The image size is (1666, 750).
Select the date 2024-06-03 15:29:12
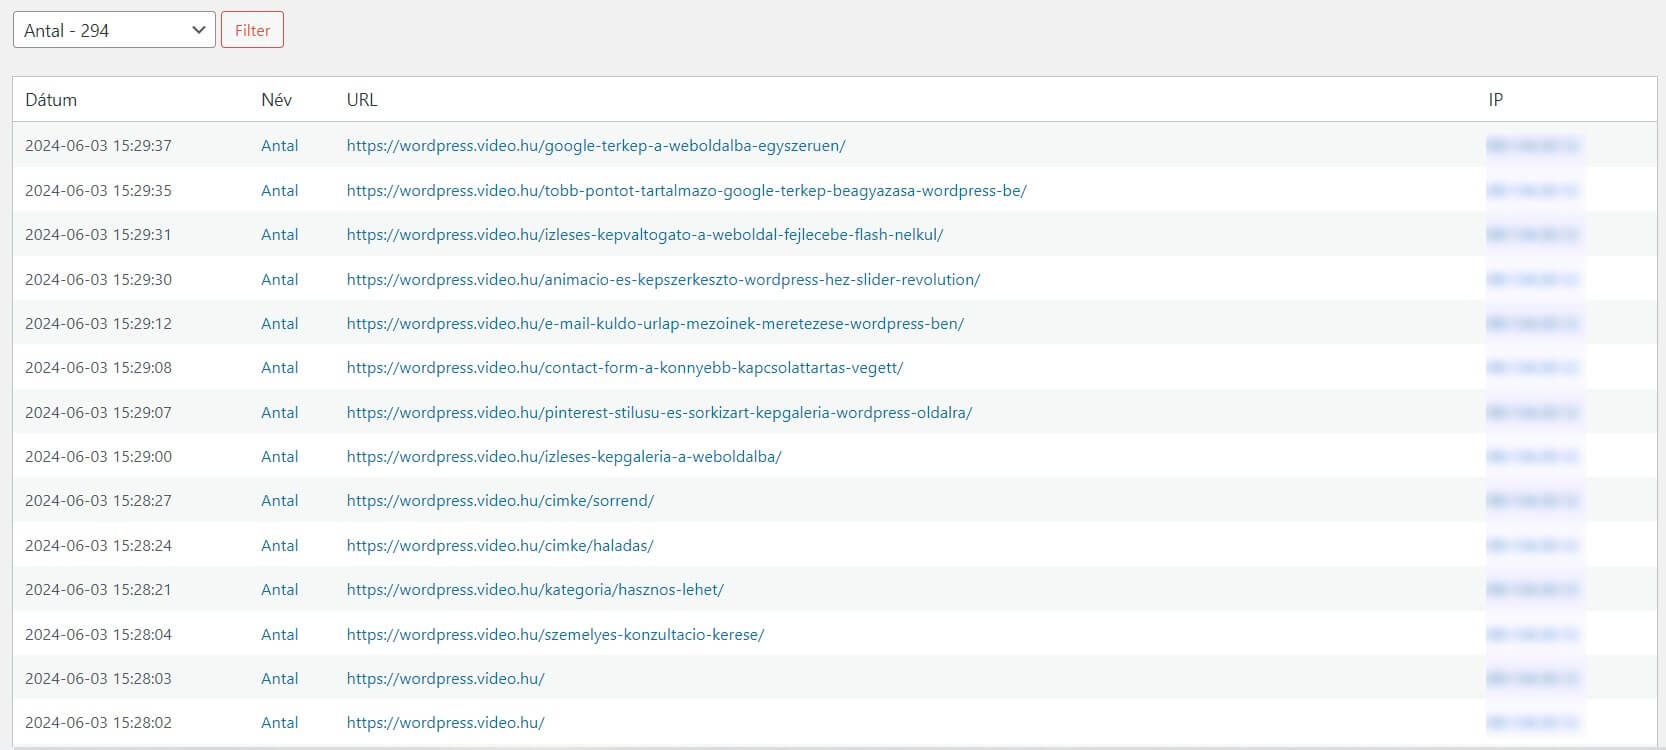98,324
